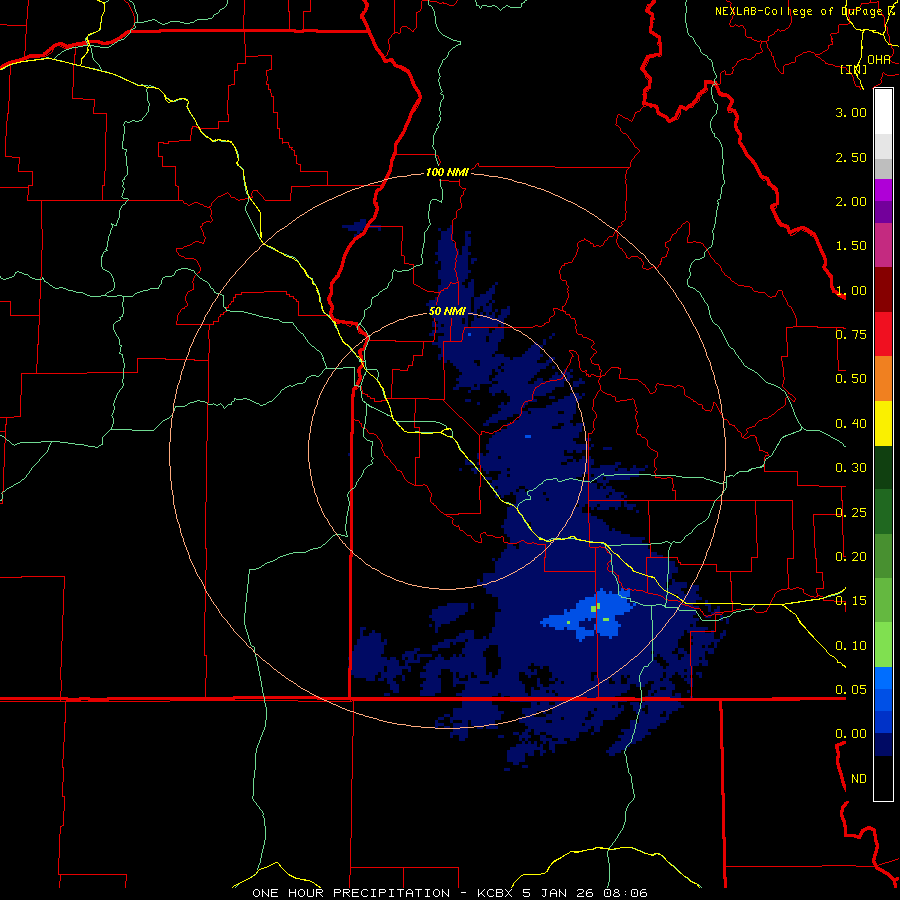The width and height of the screenshot is (900, 900).
Task: Pick the bright red 0.75 legend swatch
Action: [883, 334]
